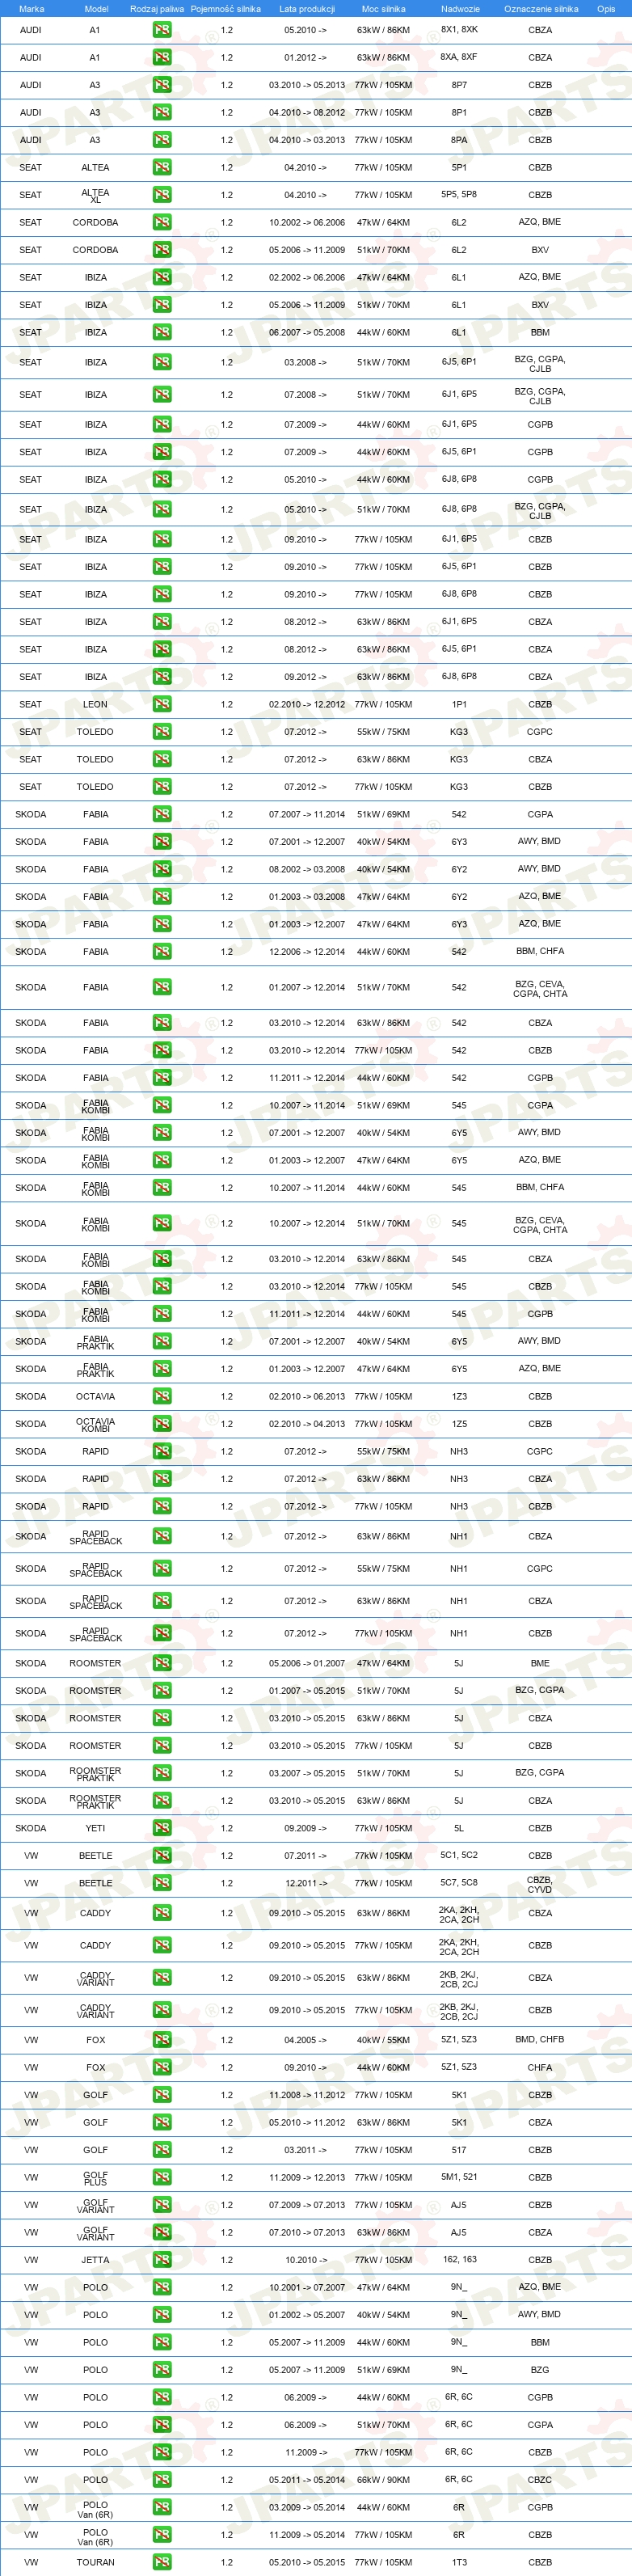Screen dimensions: 632x2576
Task: Click production years '12.2011 ->'
Action: click(x=307, y=1883)
